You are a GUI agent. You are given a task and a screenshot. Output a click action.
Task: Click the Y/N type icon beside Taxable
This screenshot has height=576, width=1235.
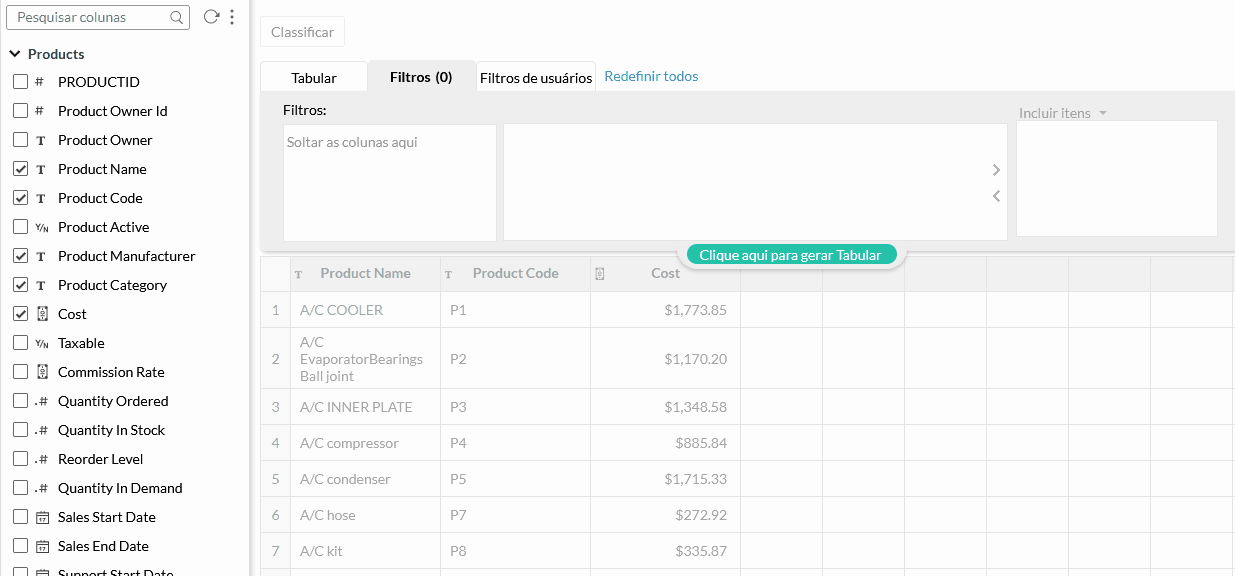coord(41,344)
